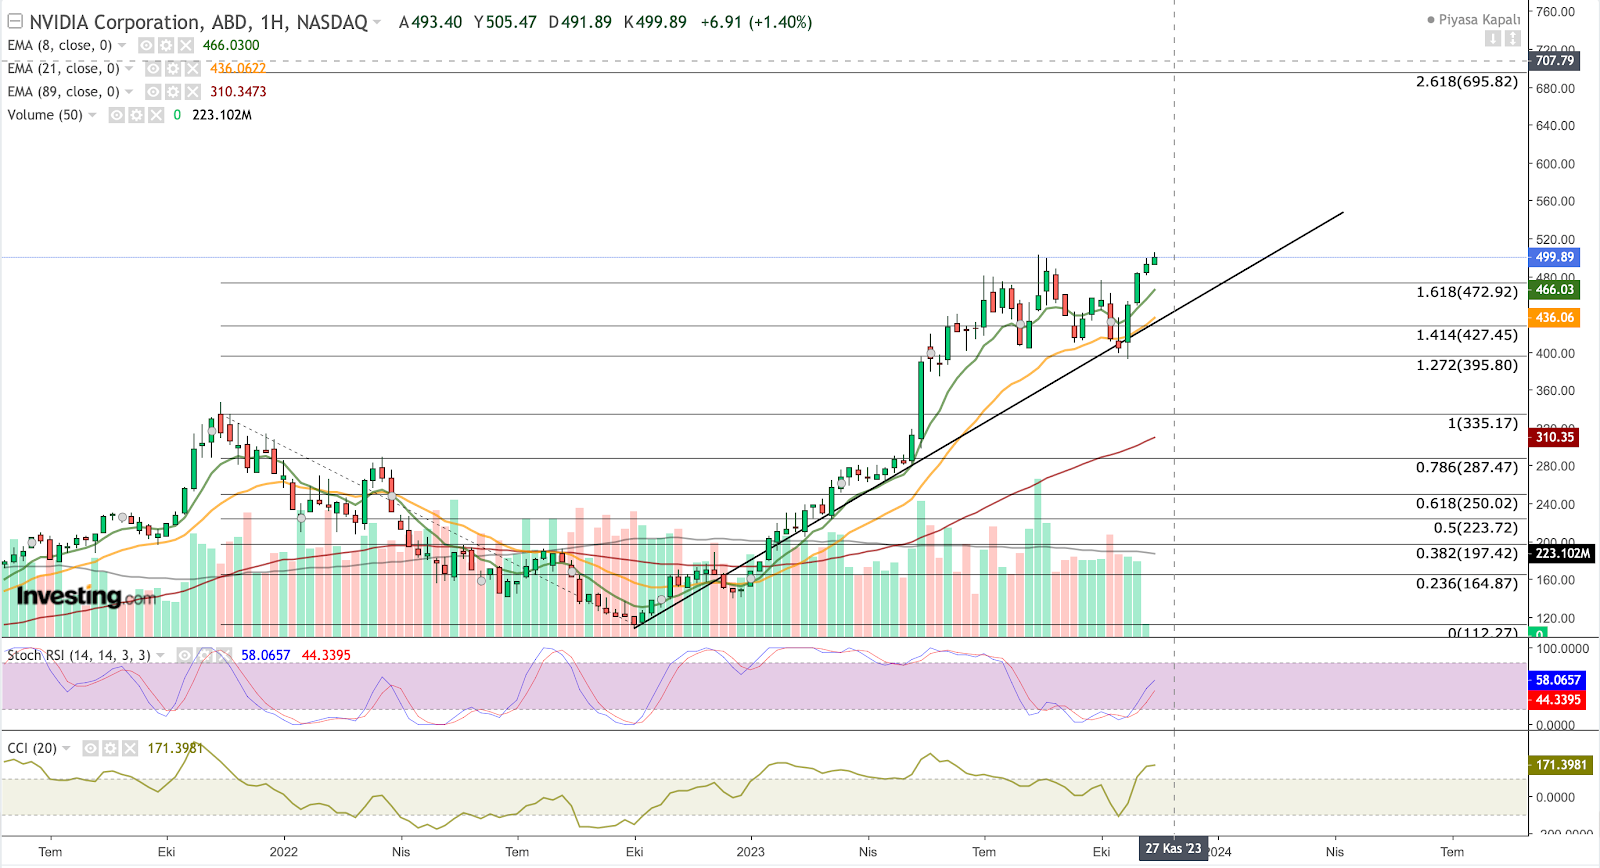Open EMA 8 settings gear
The height and width of the screenshot is (868, 1600).
coord(166,45)
